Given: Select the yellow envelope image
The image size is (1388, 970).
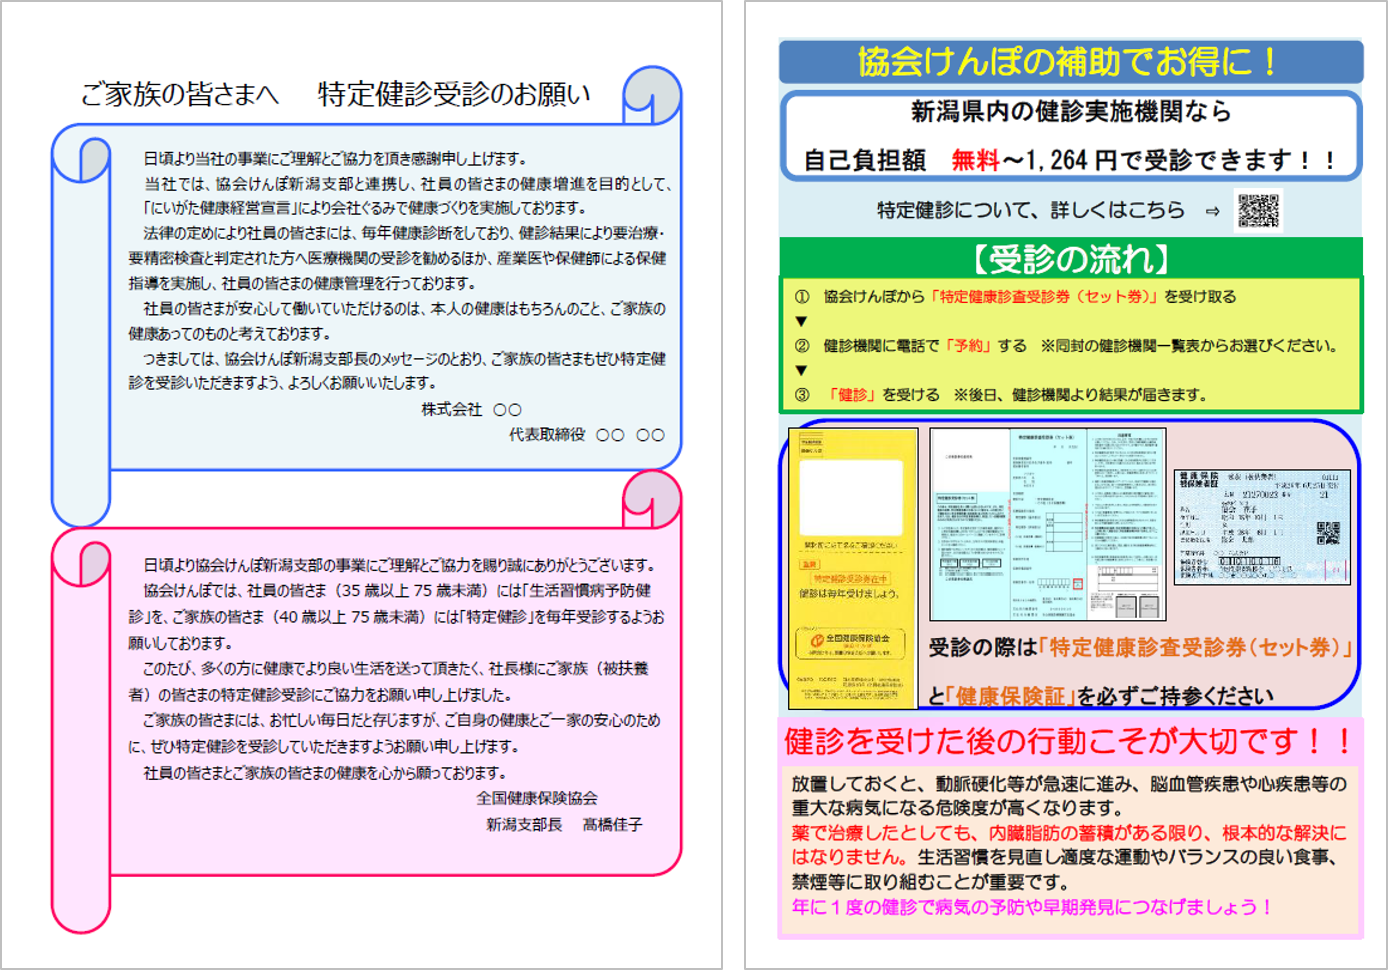Looking at the screenshot, I should click(853, 567).
